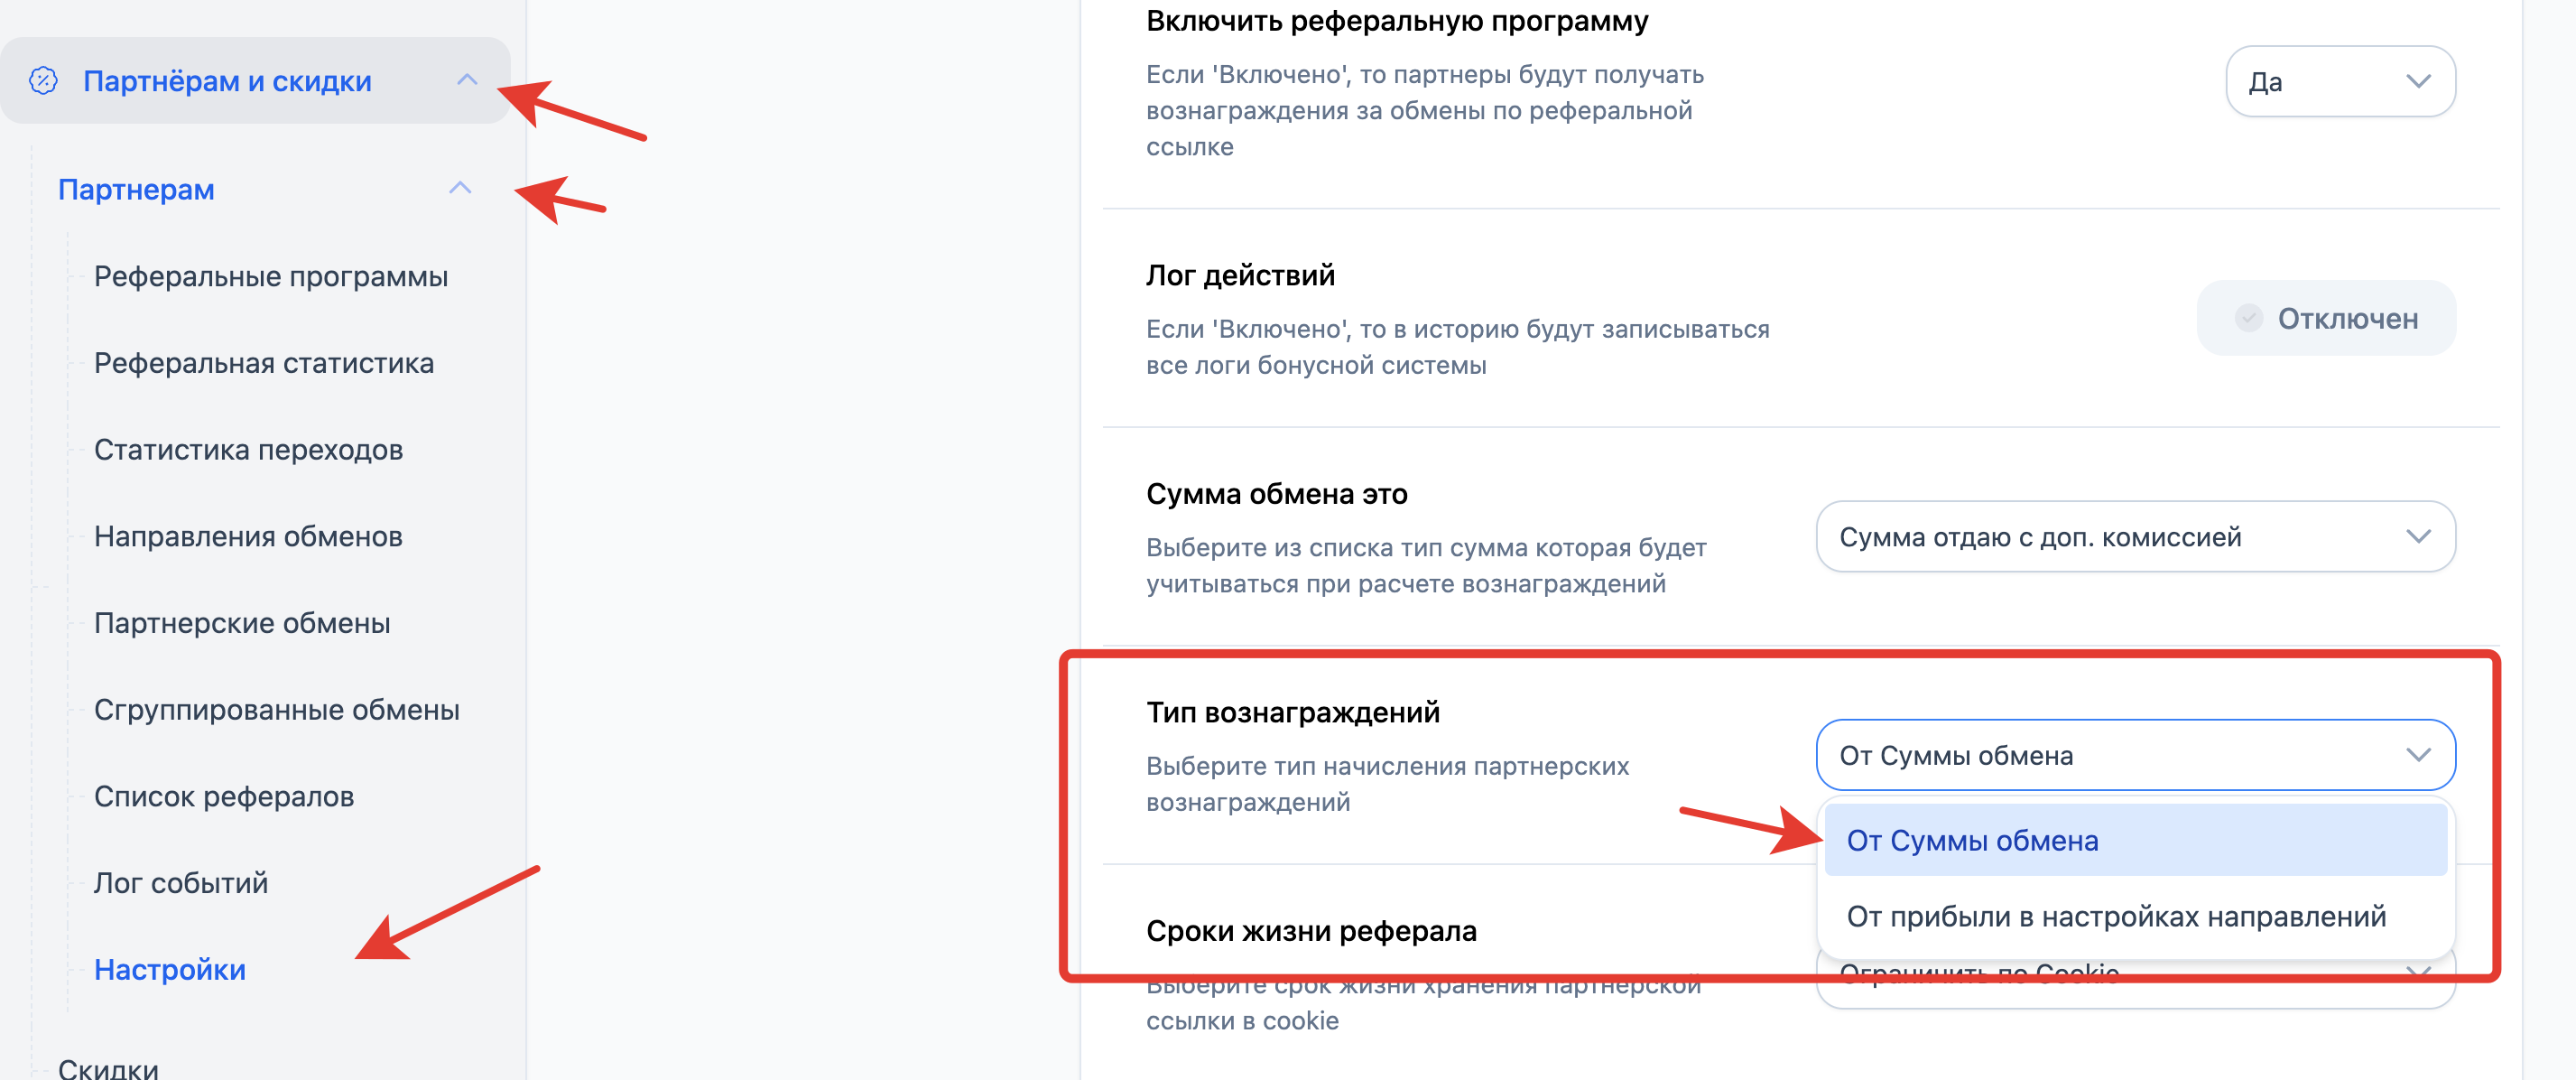Show the Лог событий page
Image resolution: width=2576 pixels, height=1080 pixels.
click(x=181, y=883)
